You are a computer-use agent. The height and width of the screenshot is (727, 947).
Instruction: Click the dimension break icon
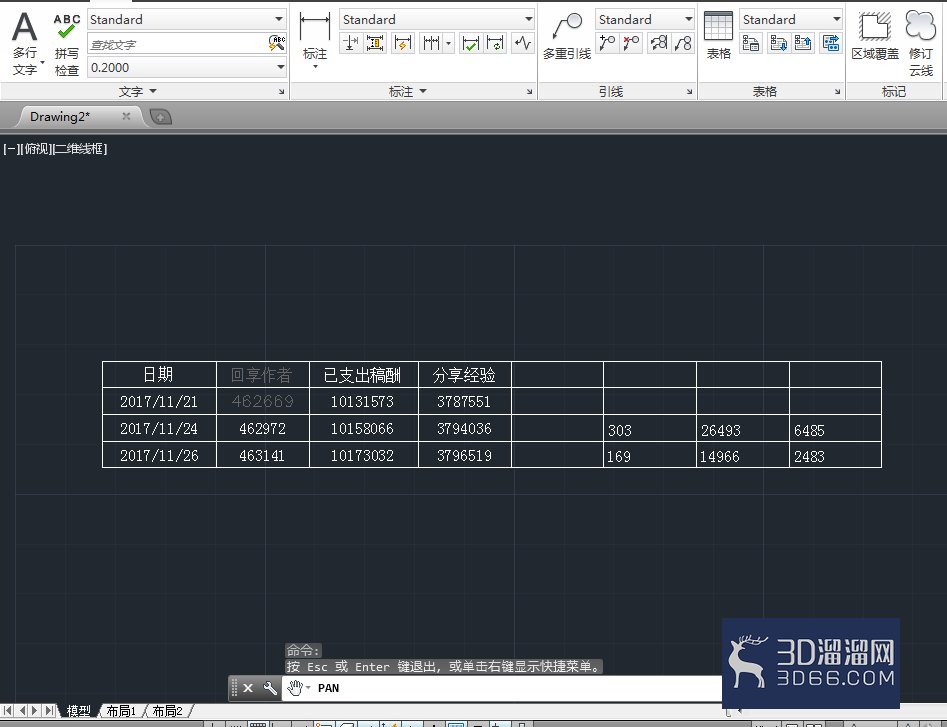coord(350,43)
